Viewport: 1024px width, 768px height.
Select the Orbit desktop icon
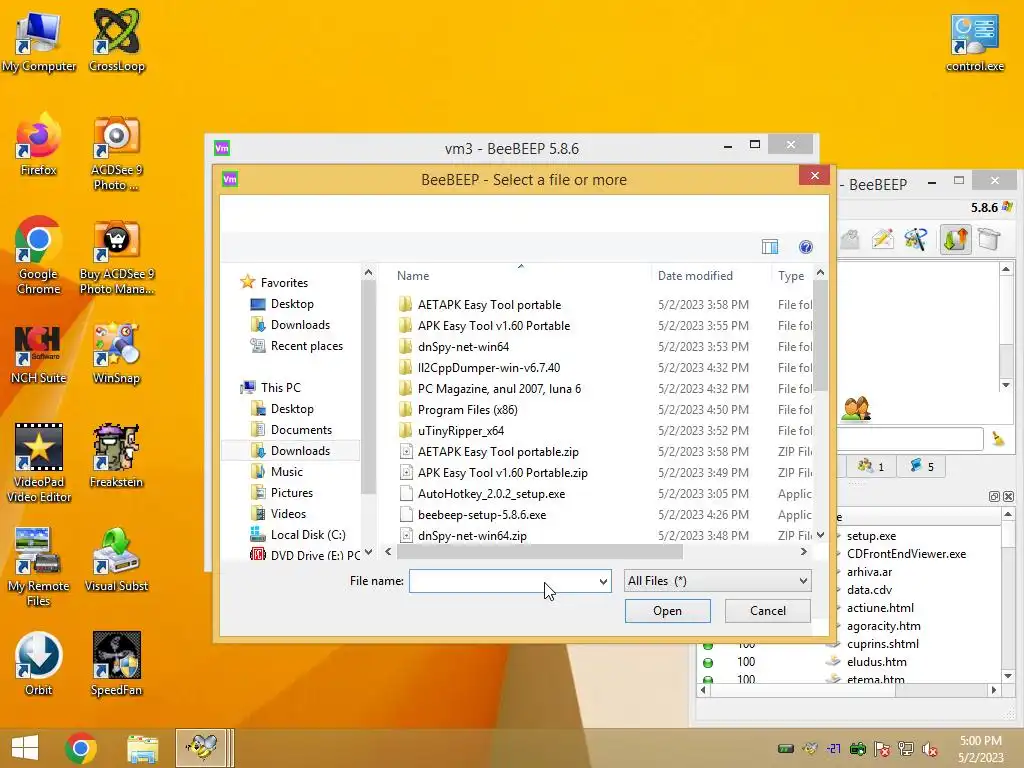pyautogui.click(x=39, y=664)
